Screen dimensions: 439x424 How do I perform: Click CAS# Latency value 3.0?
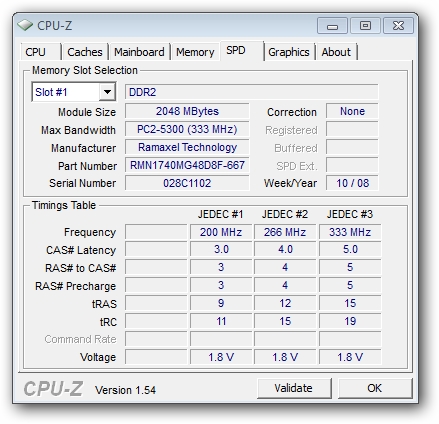pyautogui.click(x=221, y=249)
